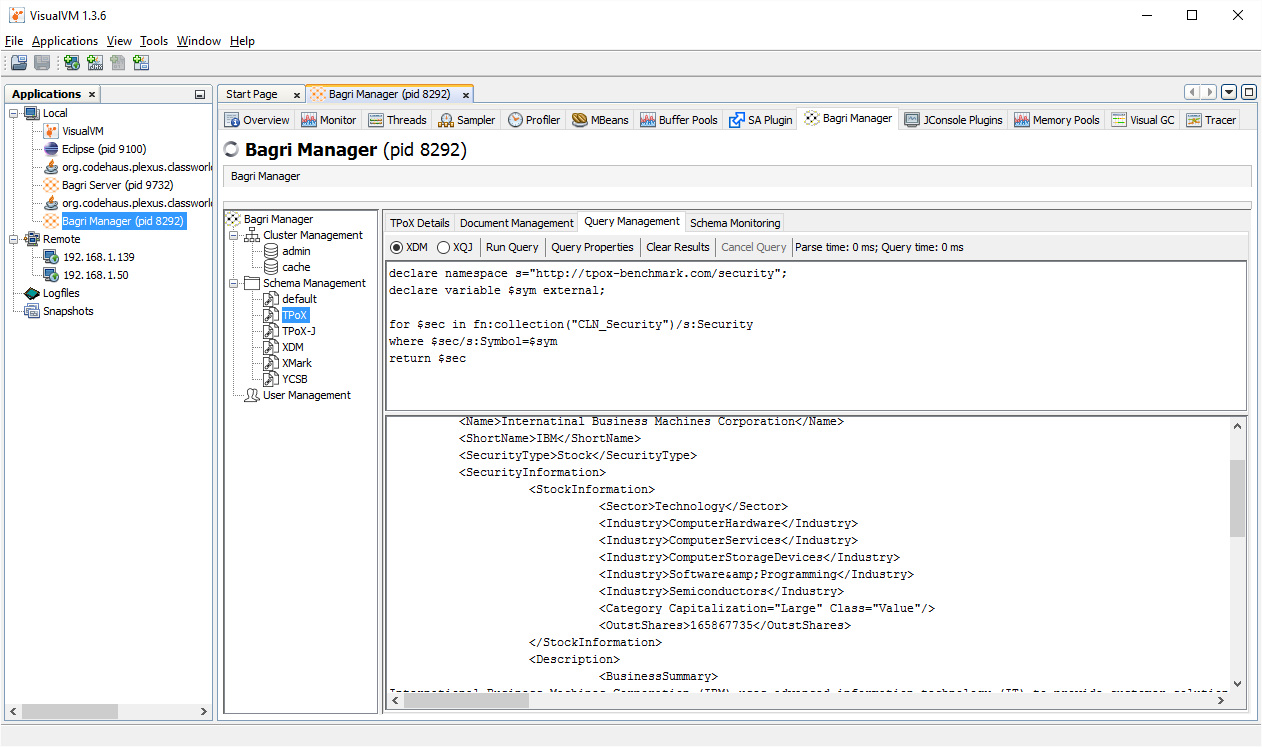The width and height of the screenshot is (1262, 747).
Task: Open the SA Plugin tab
Action: [761, 120]
